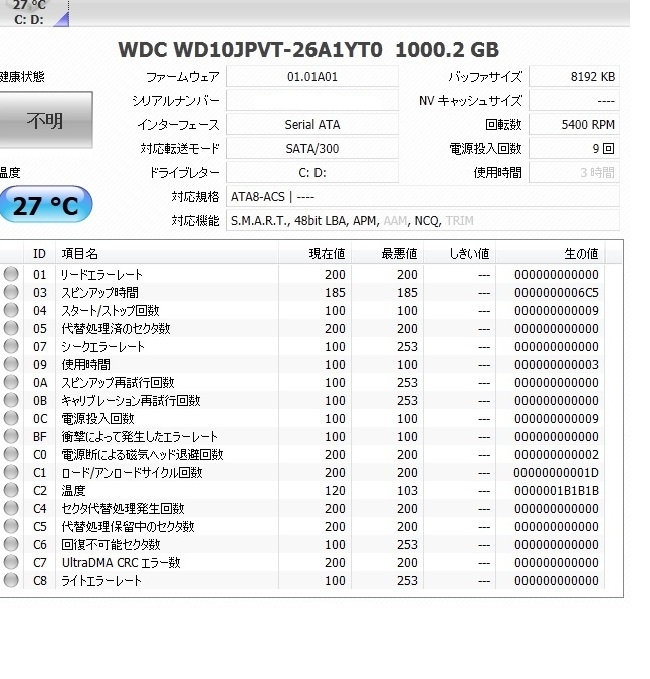This screenshot has height=679, width=650.
Task: Select the シークエラーレート row
Action: tap(302, 346)
